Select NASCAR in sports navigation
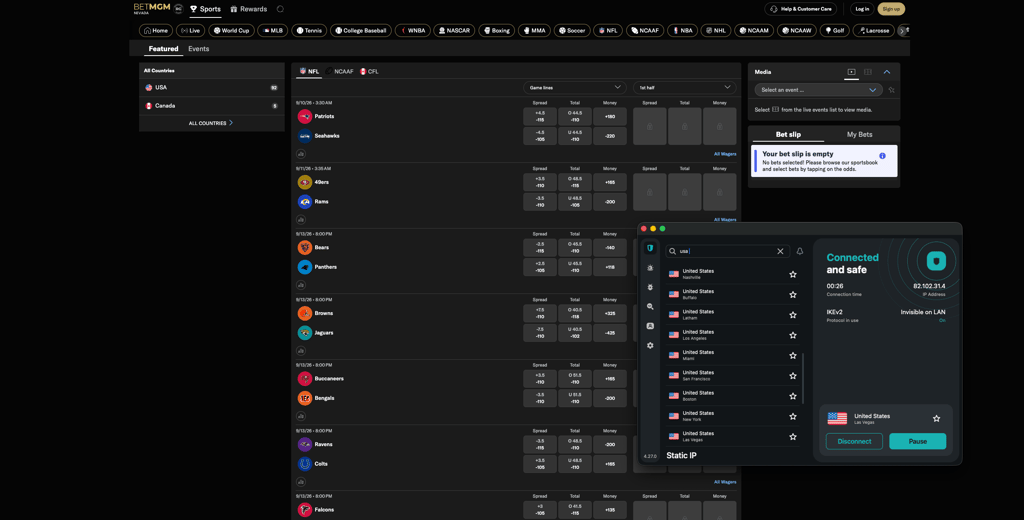This screenshot has width=1024, height=520. pyautogui.click(x=454, y=31)
